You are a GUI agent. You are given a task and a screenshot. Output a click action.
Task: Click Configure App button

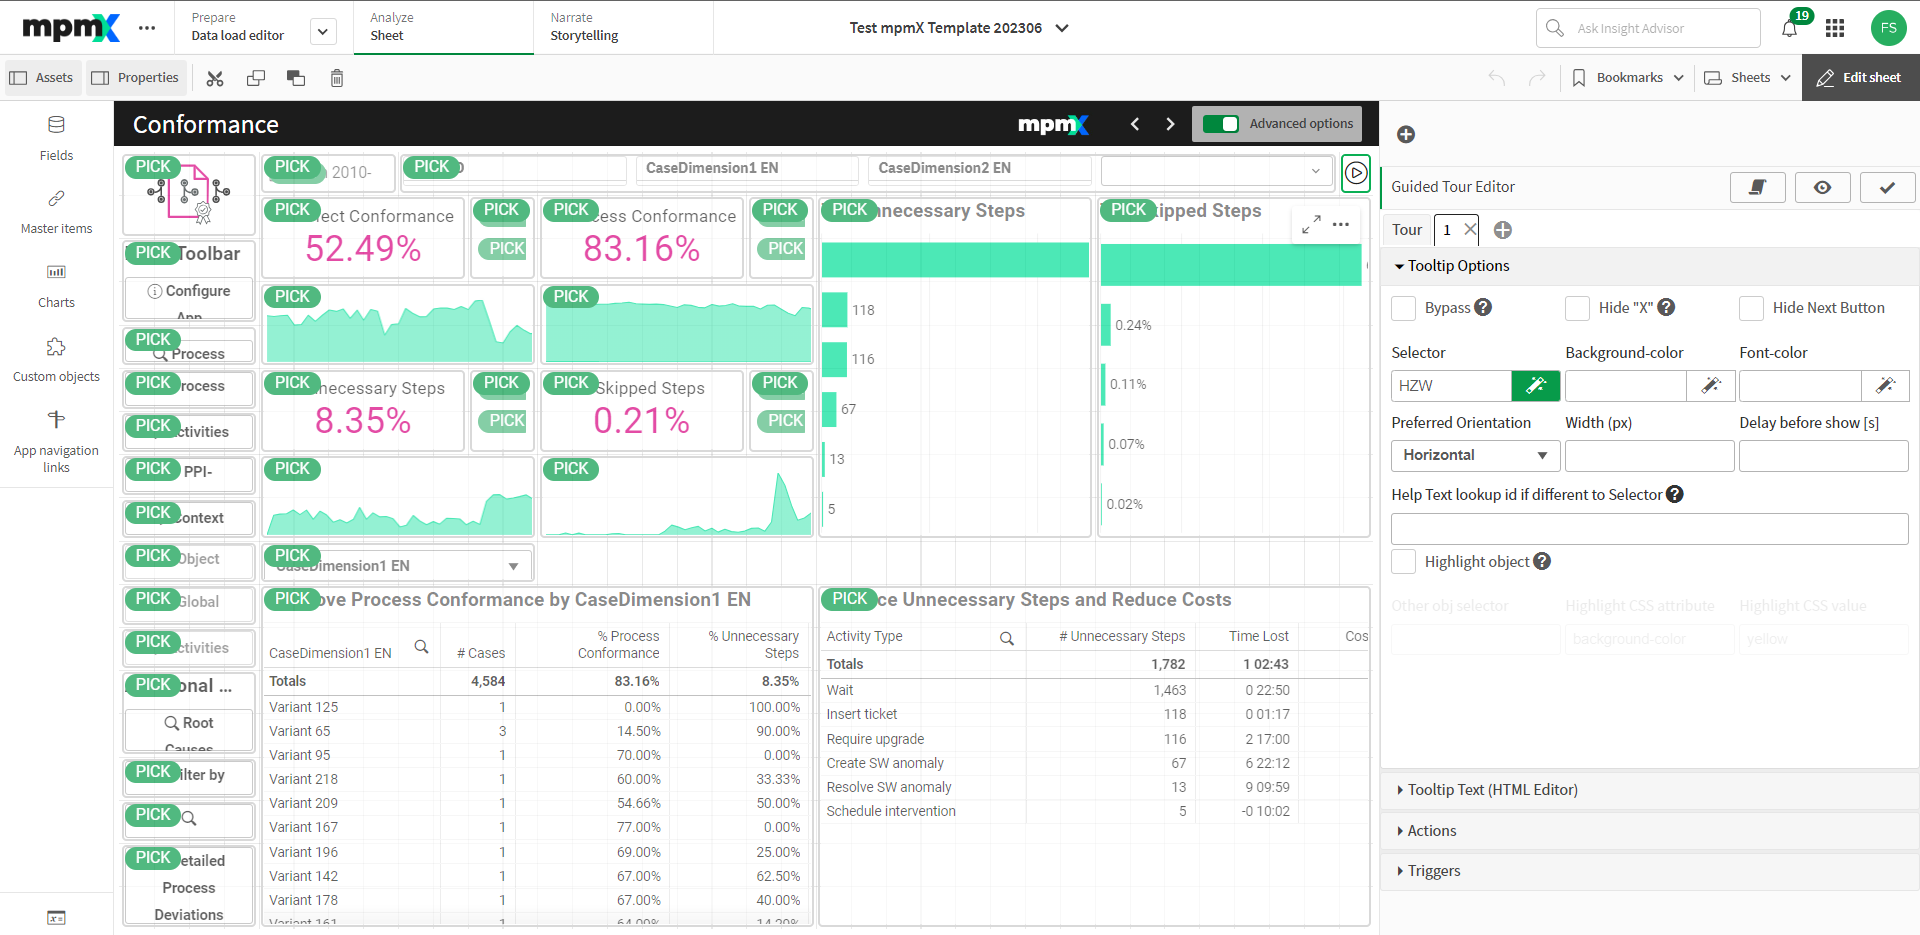point(189,299)
